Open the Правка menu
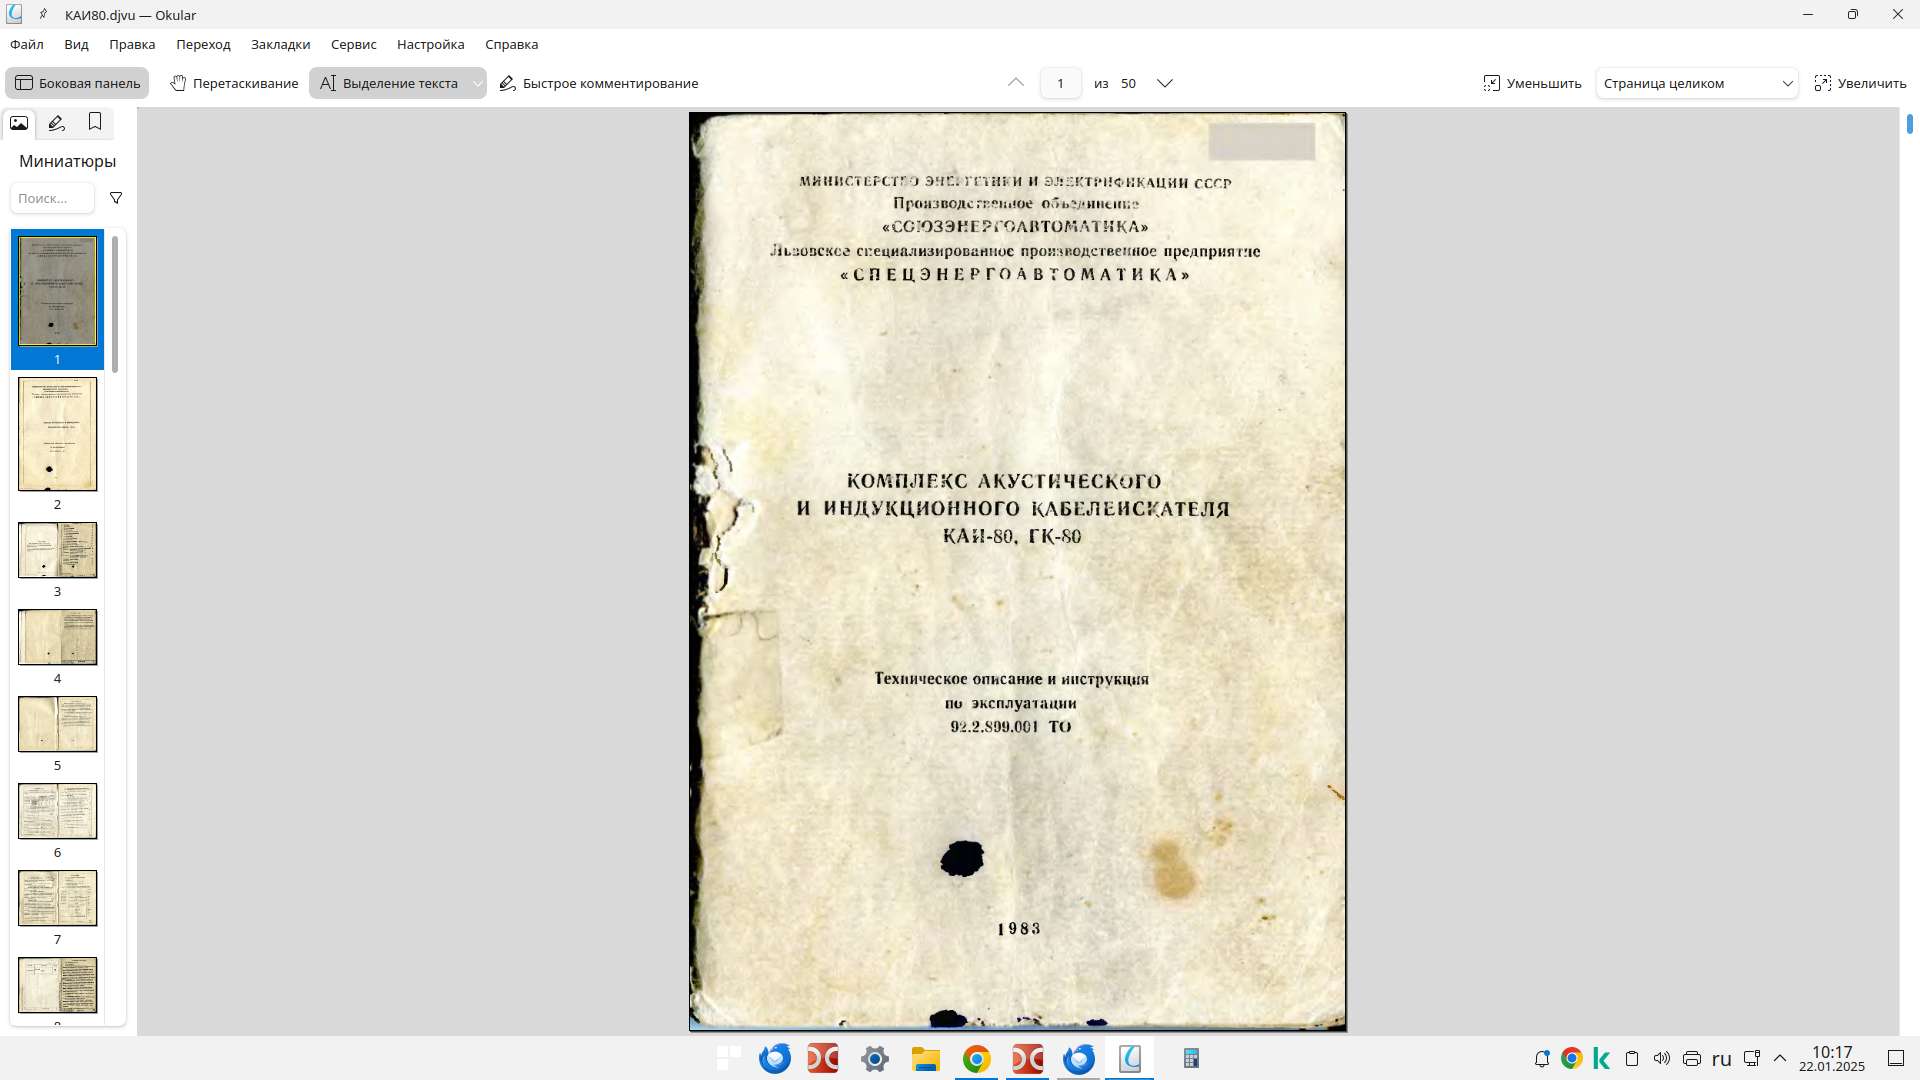This screenshot has height=1080, width=1920. [x=132, y=44]
